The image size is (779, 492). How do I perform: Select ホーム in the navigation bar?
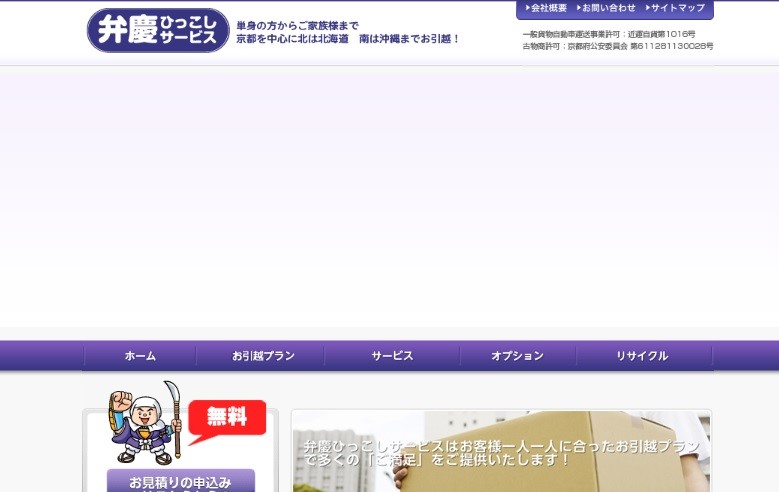tap(140, 356)
